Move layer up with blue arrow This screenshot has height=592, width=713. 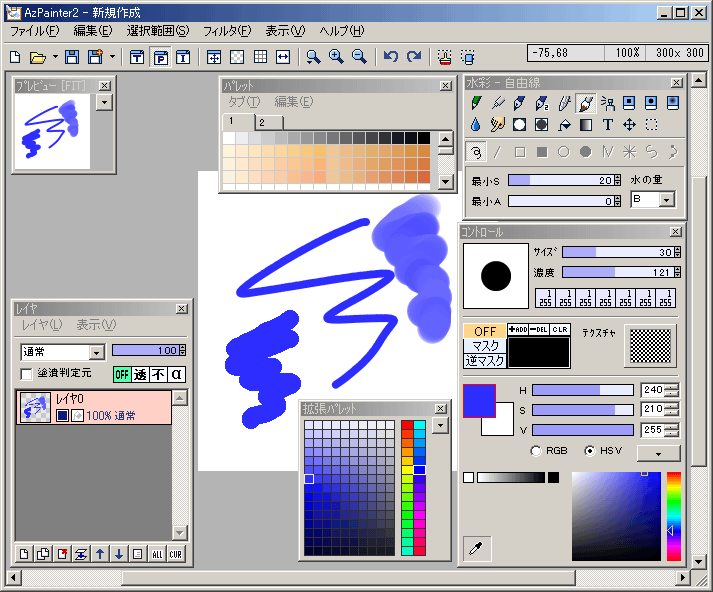(100, 554)
